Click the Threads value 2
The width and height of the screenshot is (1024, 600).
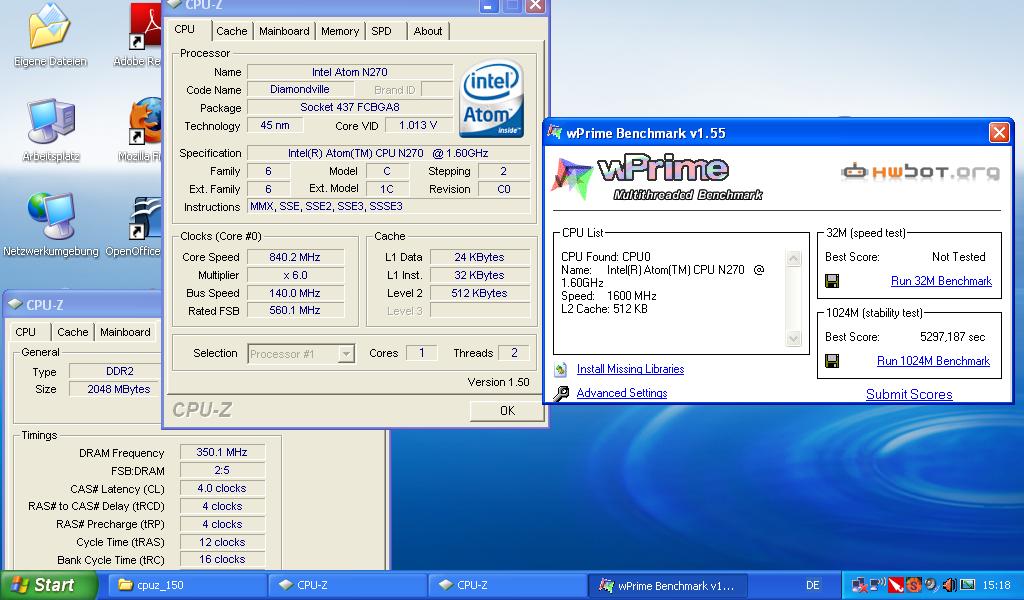pyautogui.click(x=514, y=353)
